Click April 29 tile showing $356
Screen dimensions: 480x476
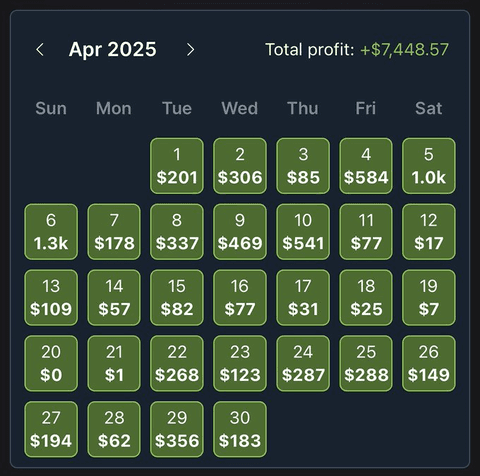point(177,429)
